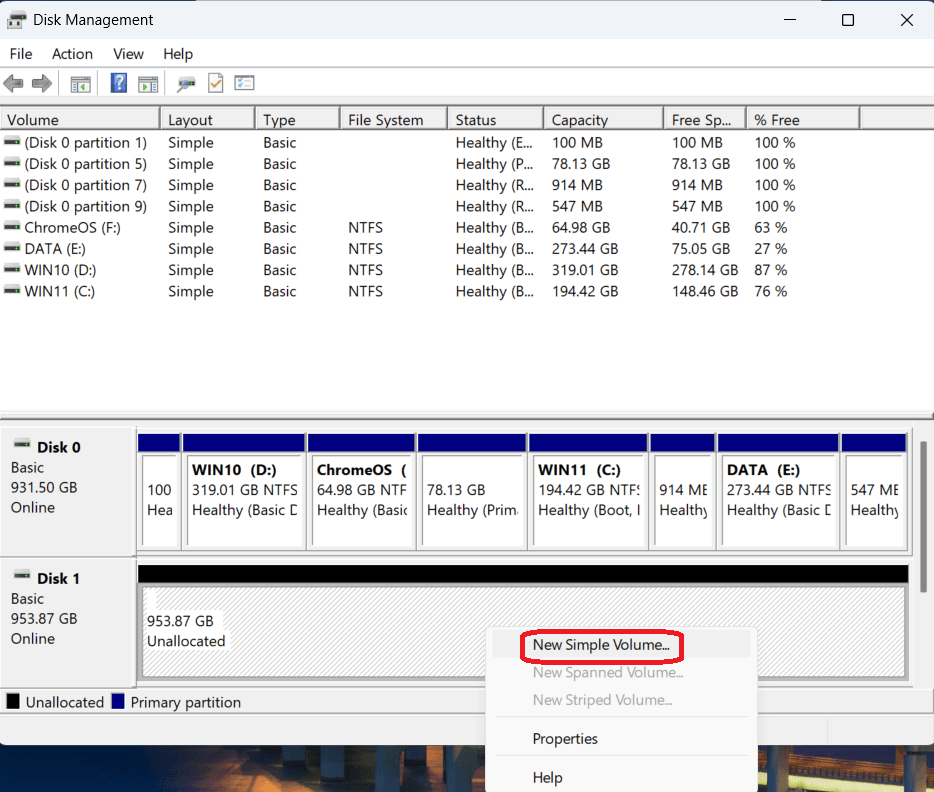Select the DATA (E:) partition block on Disk 0

point(776,492)
